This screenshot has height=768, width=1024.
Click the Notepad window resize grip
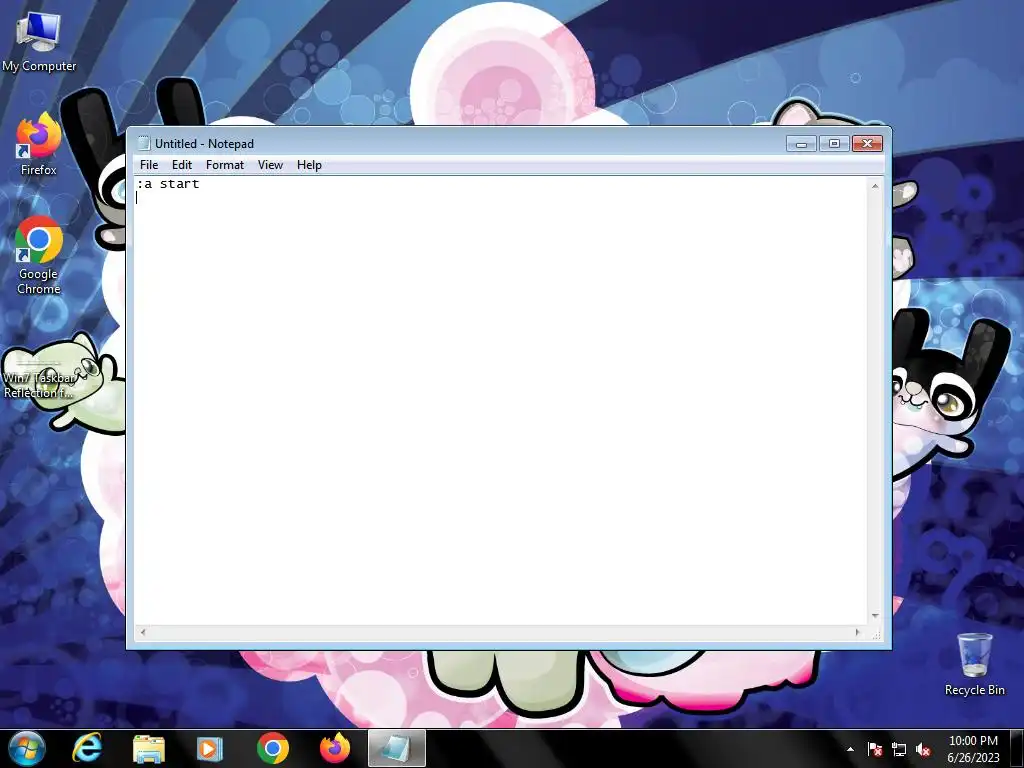876,633
